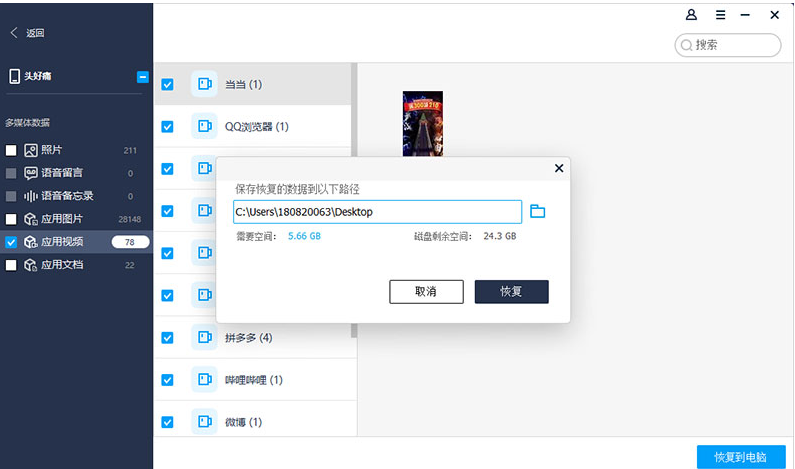
Task: Click the 5.66 GB required space value
Action: point(304,236)
